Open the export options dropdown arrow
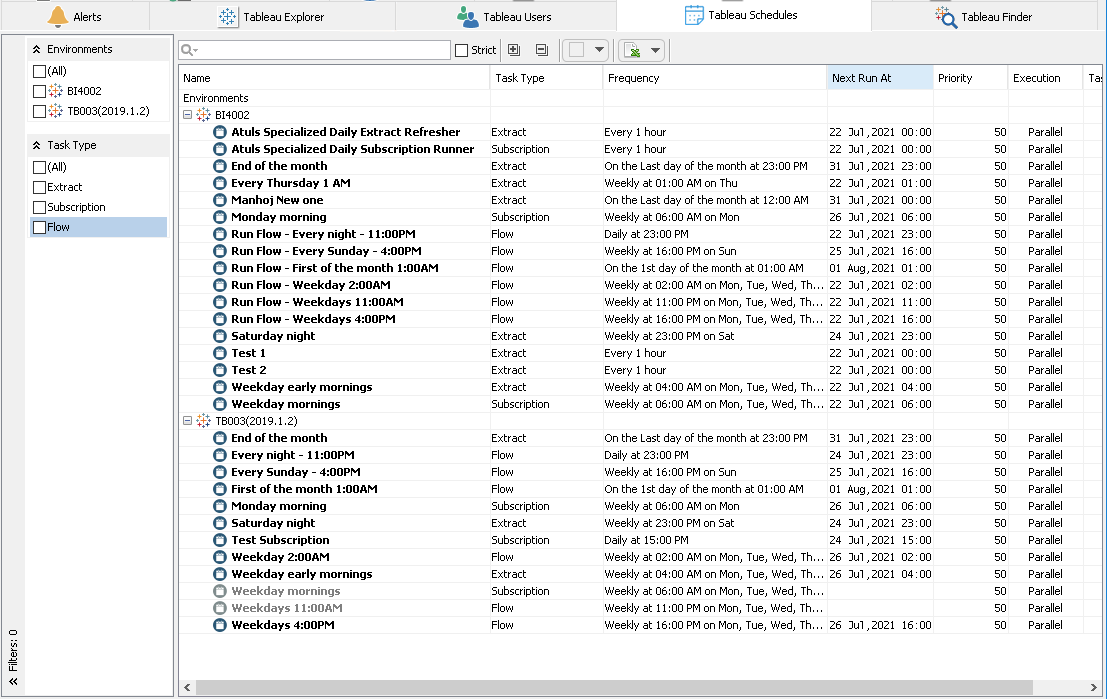 pyautogui.click(x=655, y=50)
